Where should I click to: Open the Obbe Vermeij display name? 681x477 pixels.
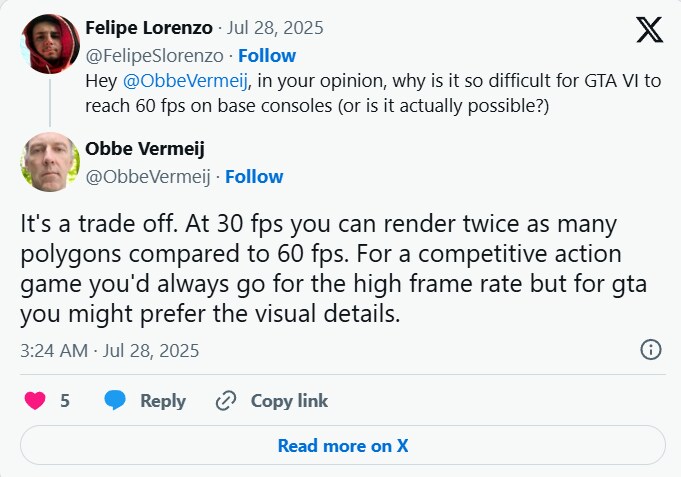pyautogui.click(x=145, y=149)
